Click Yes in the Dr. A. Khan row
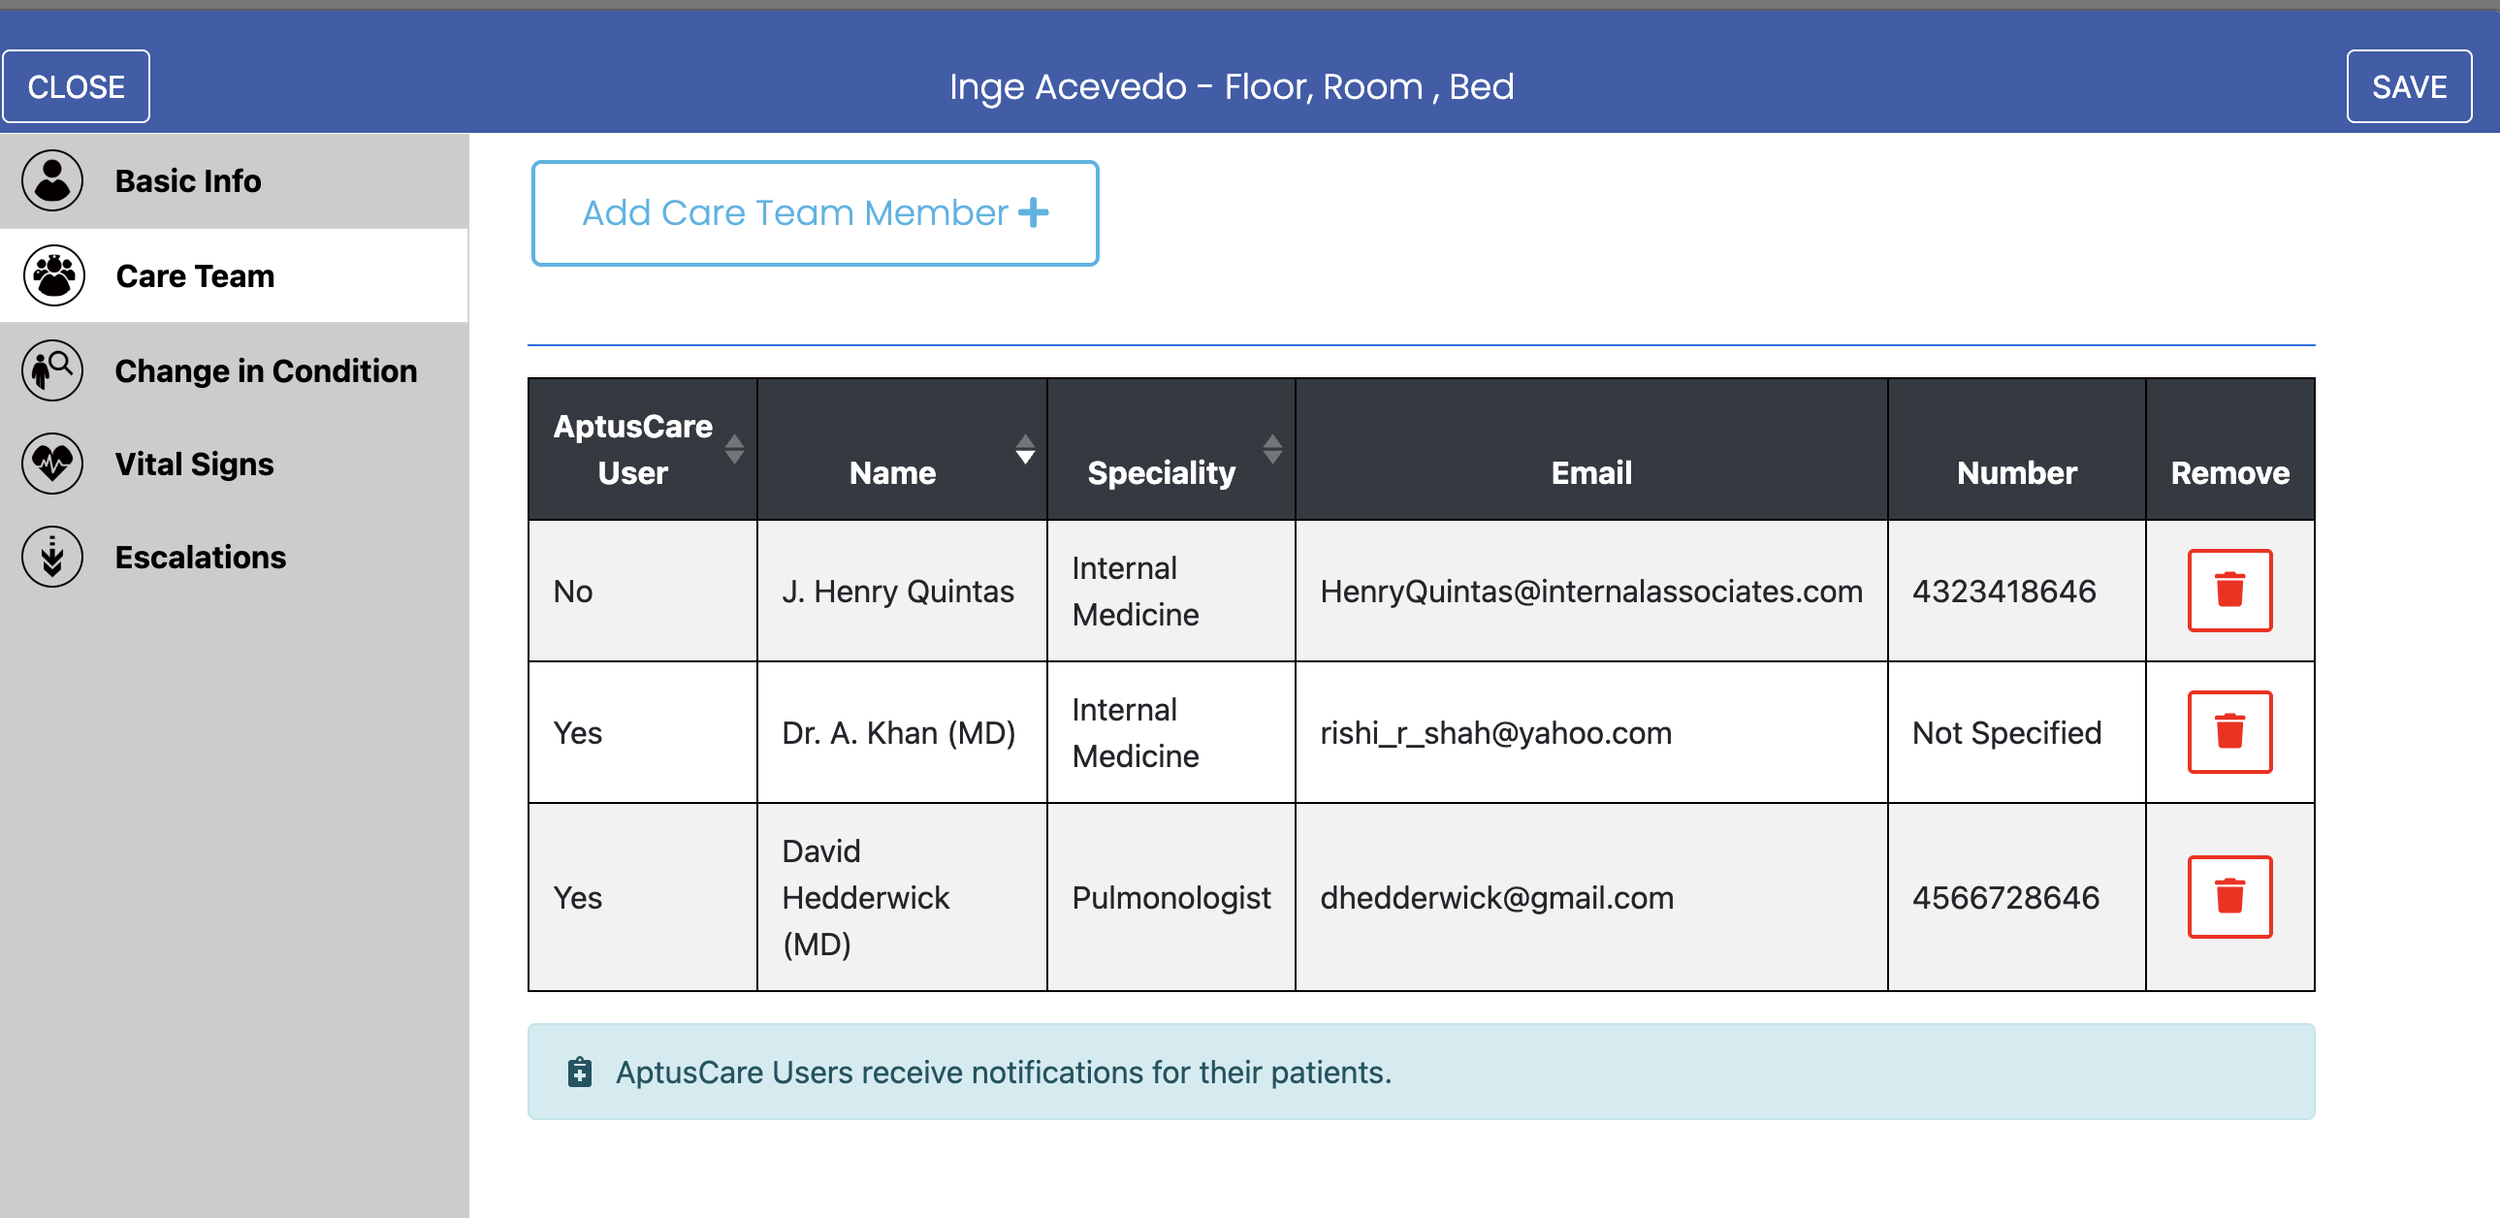 point(577,733)
